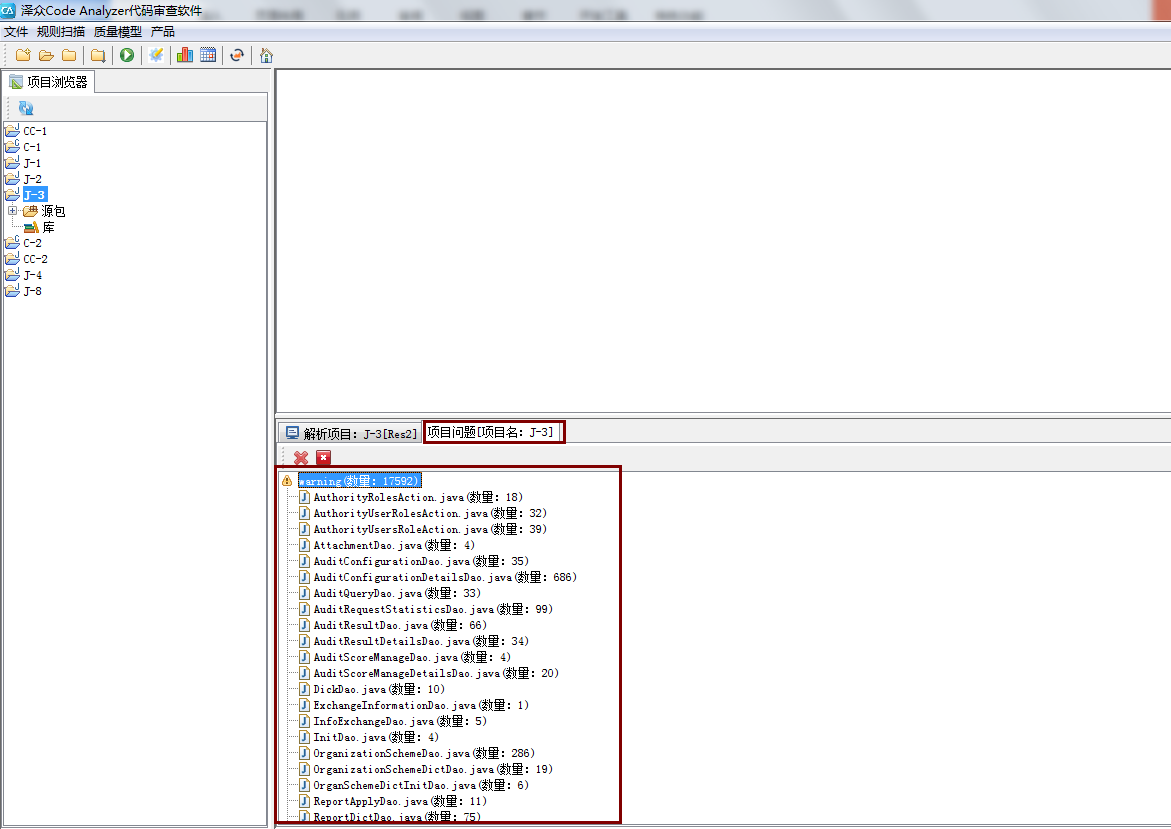Click the calendar grid toolbar icon
The height and width of the screenshot is (829, 1171).
[x=208, y=55]
